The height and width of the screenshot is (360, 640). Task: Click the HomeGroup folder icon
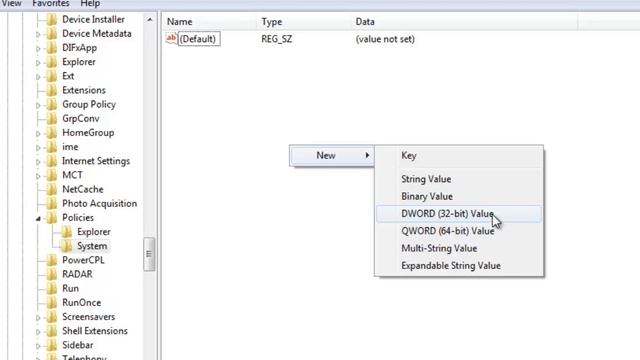52,133
